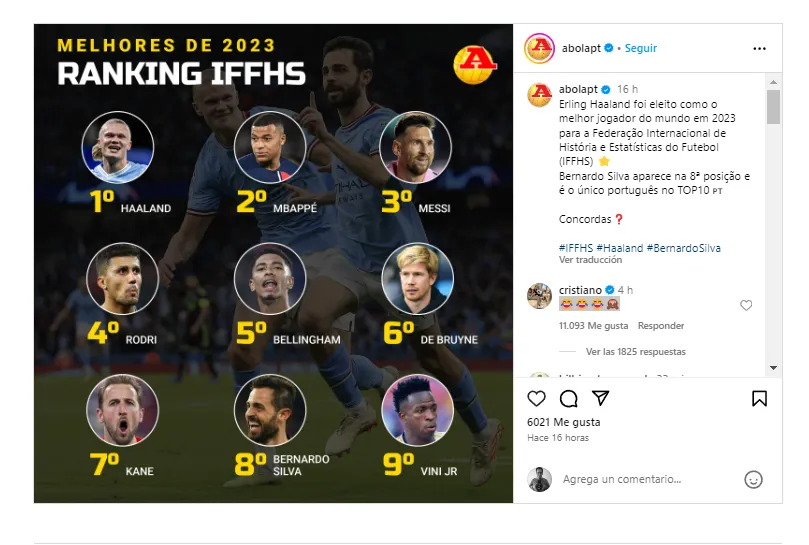Click cristiano's avatar in the comments
The image size is (809, 545).
[540, 296]
